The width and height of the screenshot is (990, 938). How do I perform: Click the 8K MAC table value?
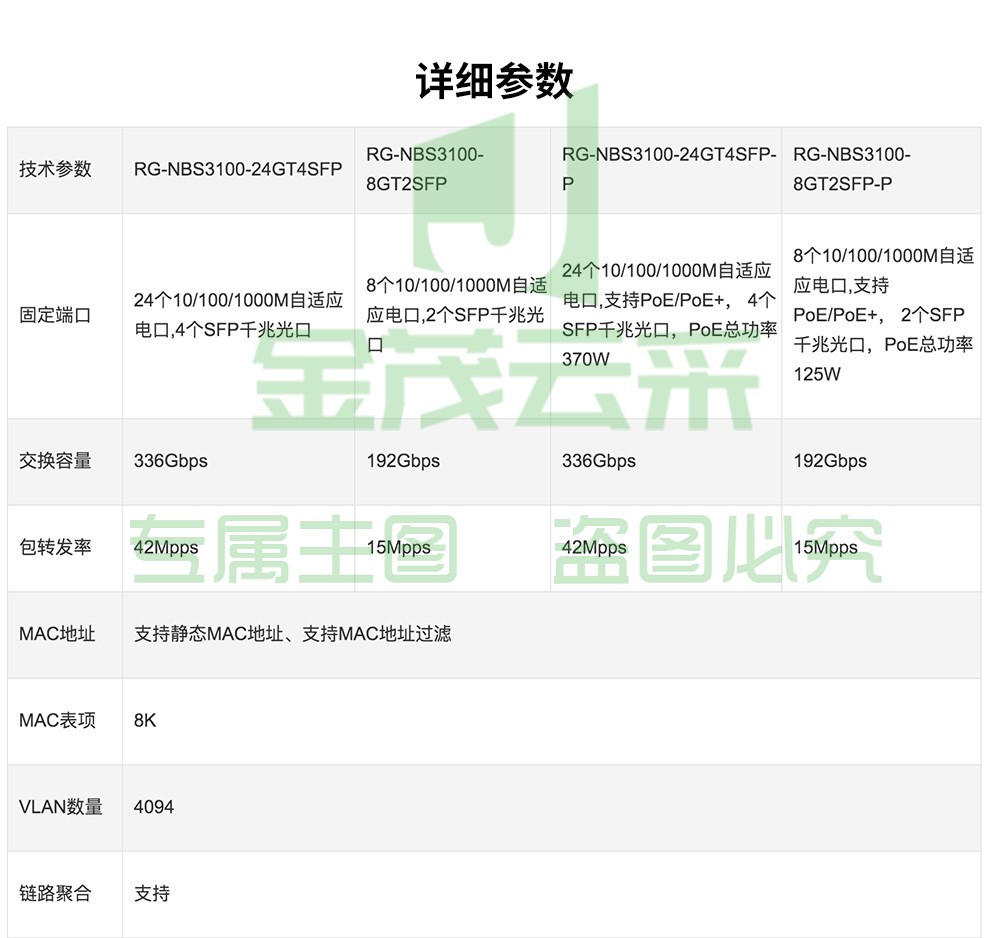tap(145, 720)
